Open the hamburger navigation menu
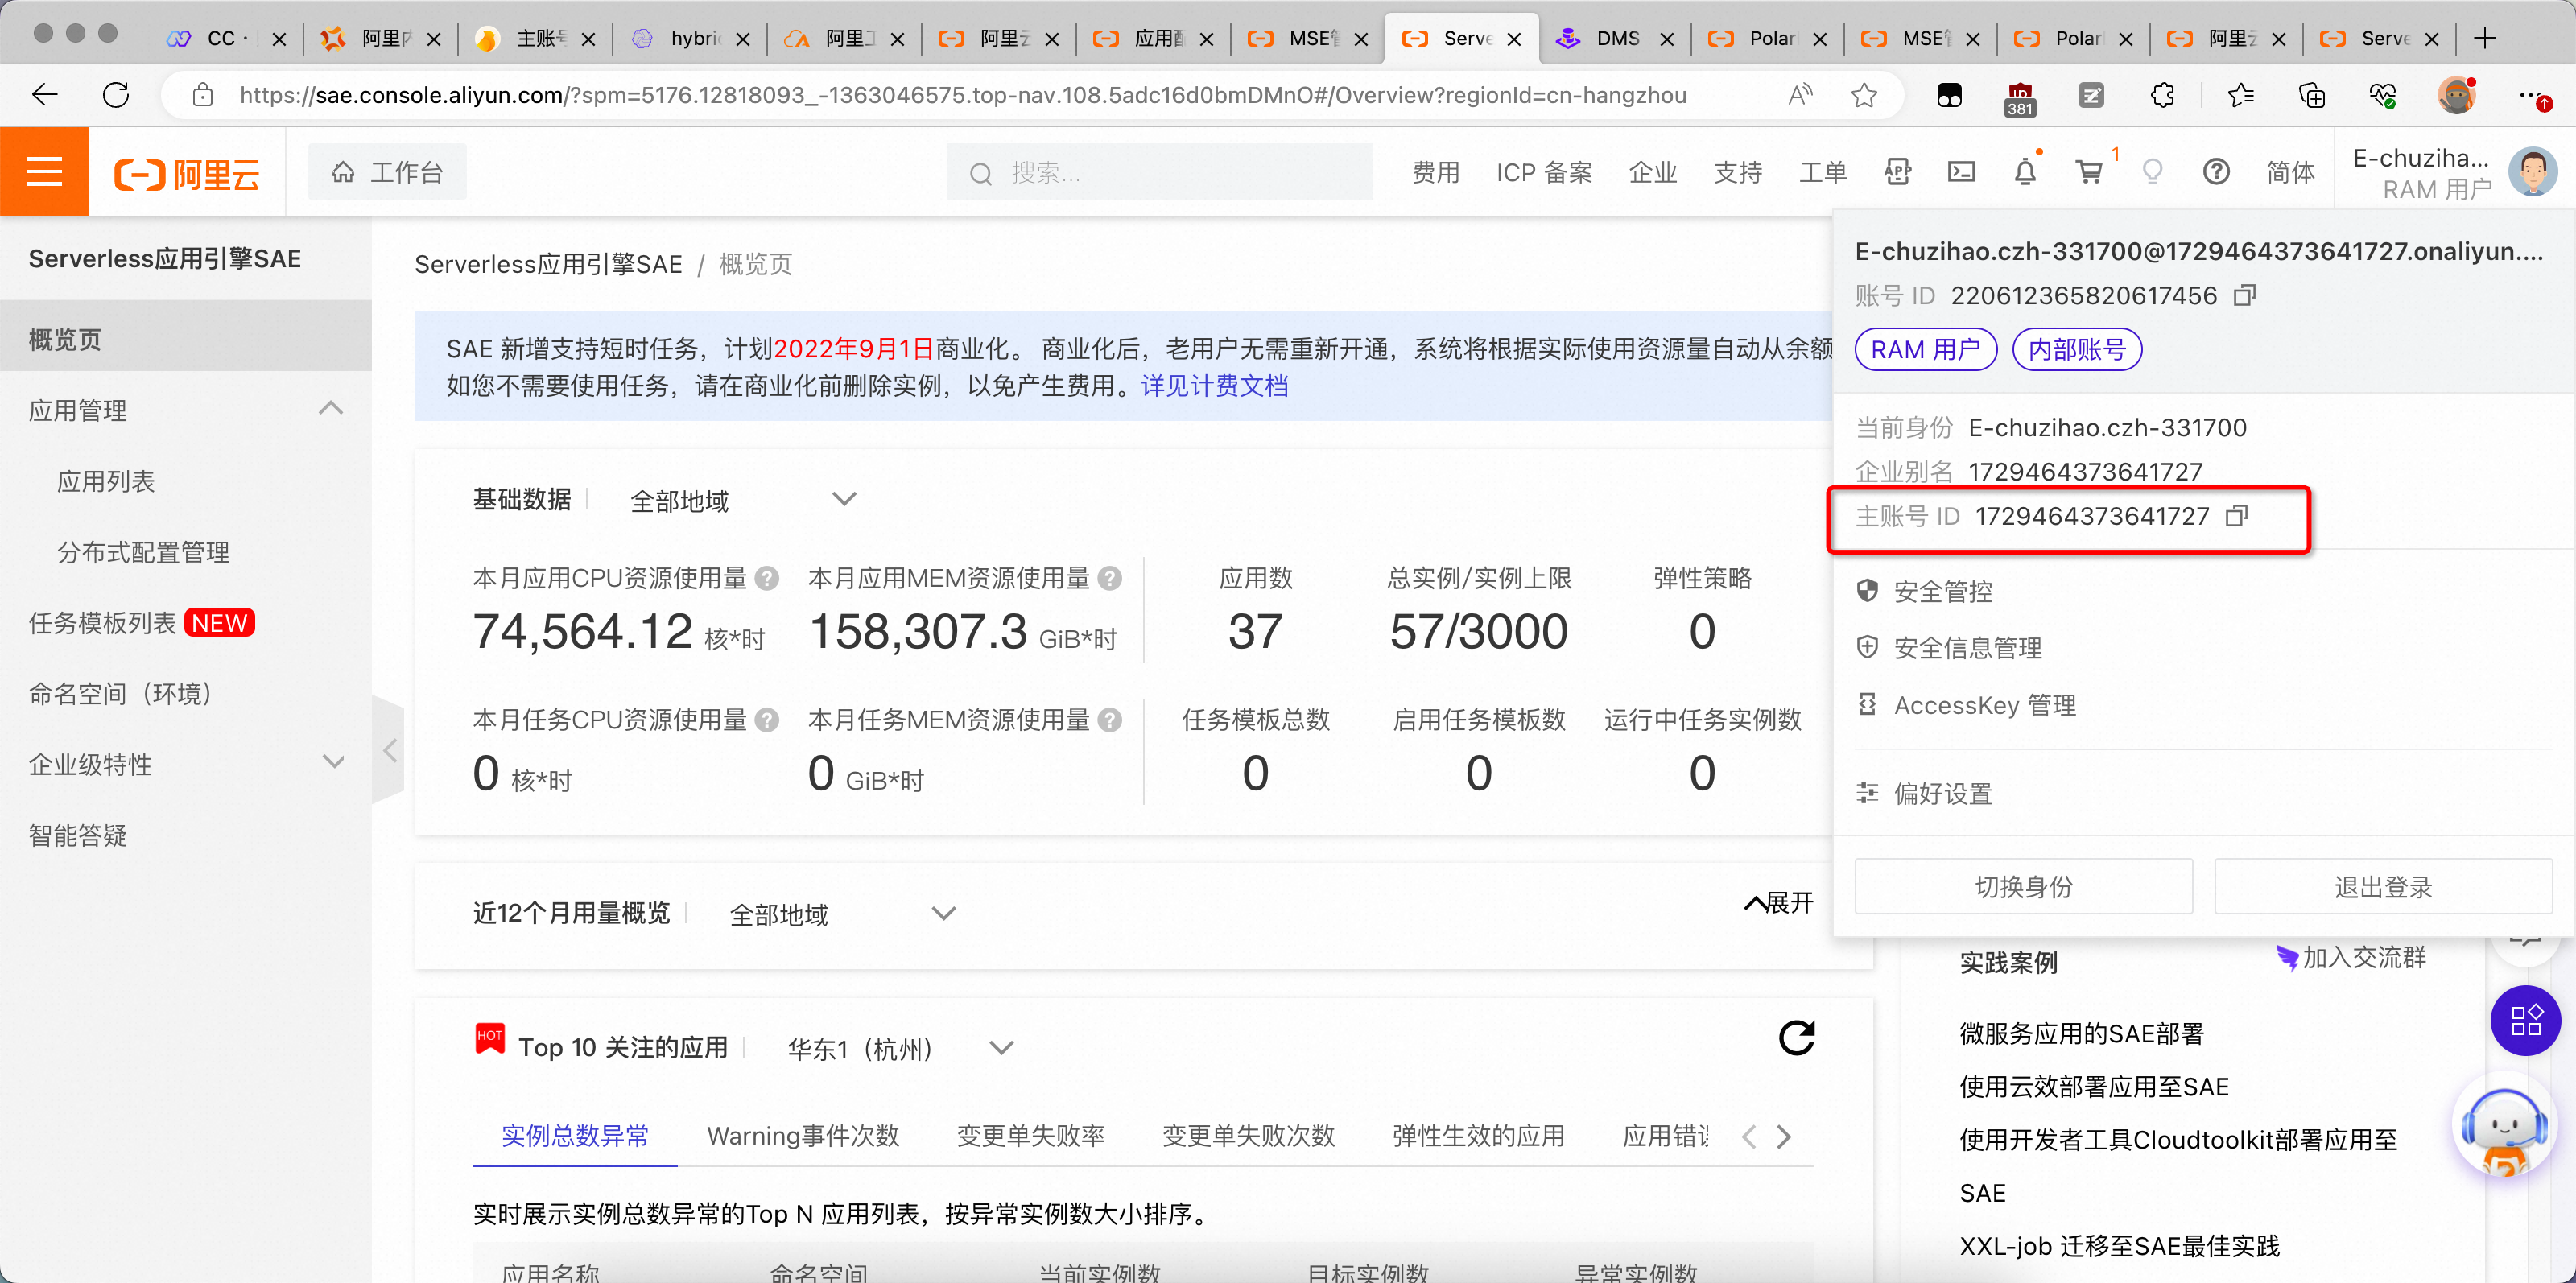 click(44, 172)
